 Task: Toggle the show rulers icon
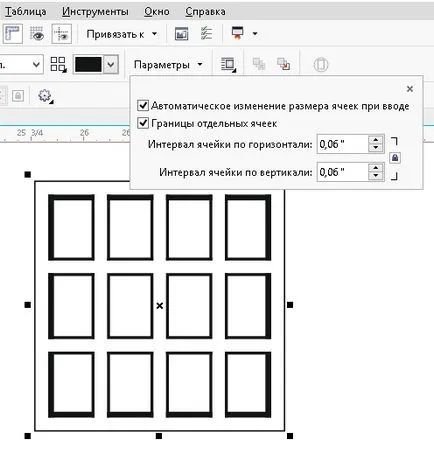[13, 34]
